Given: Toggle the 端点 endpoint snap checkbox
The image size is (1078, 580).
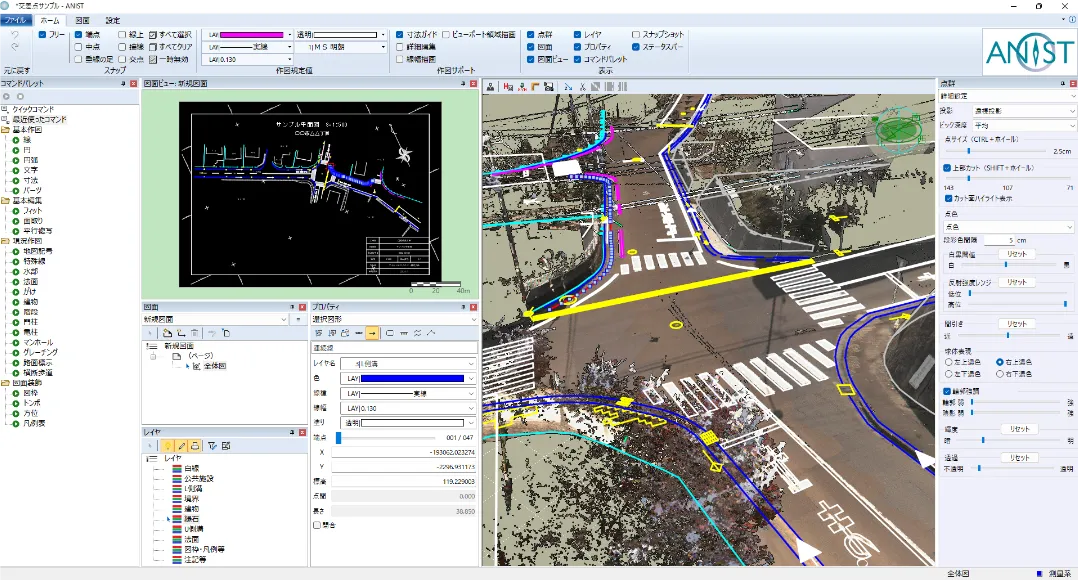Looking at the screenshot, I should point(78,34).
